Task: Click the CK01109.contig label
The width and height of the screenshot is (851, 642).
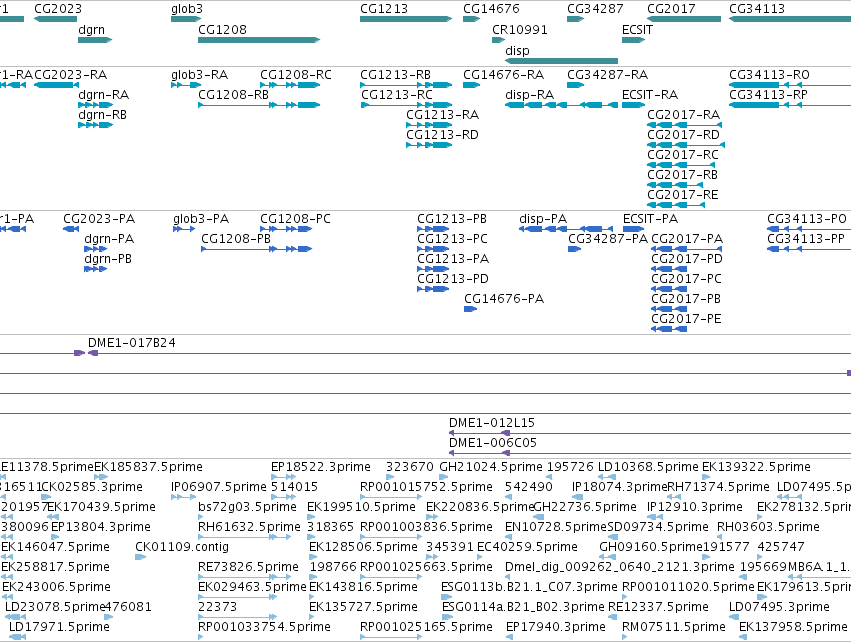Action: coord(182,546)
